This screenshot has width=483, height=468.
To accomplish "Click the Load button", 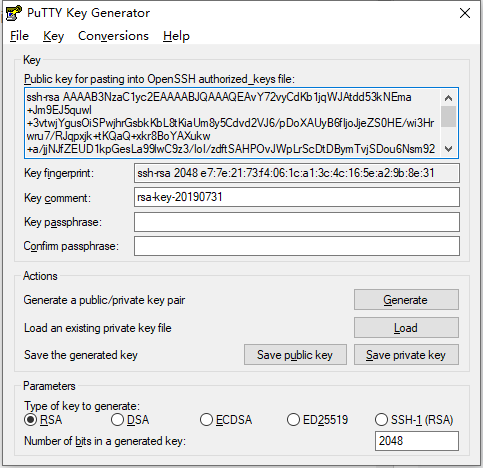I will [406, 328].
